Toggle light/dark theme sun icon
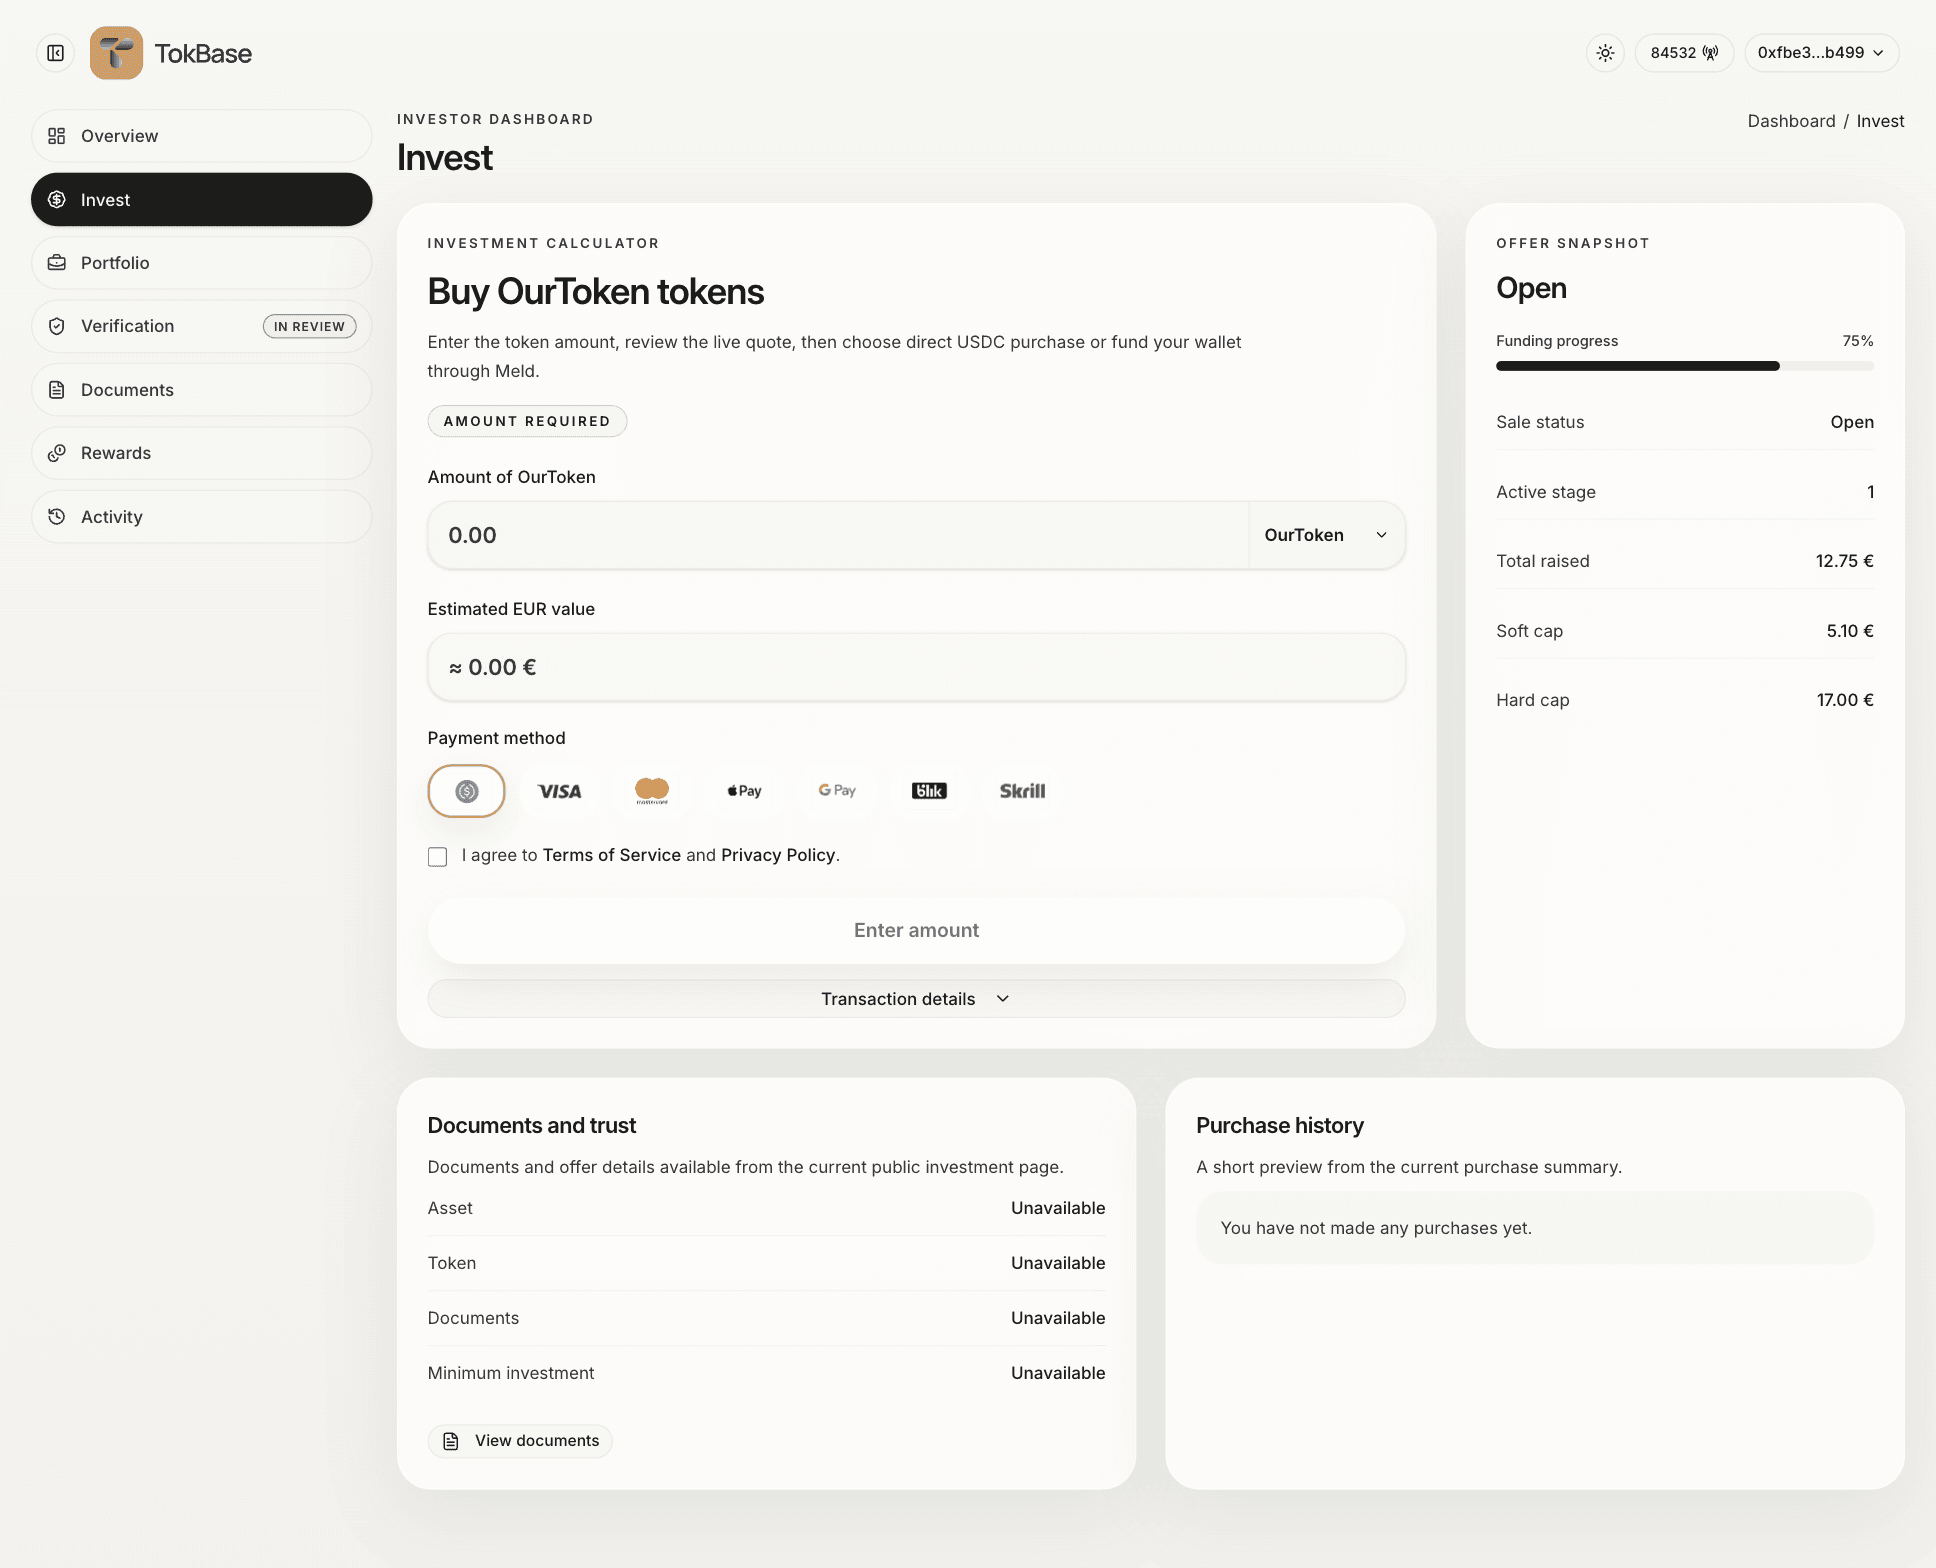 [1605, 53]
